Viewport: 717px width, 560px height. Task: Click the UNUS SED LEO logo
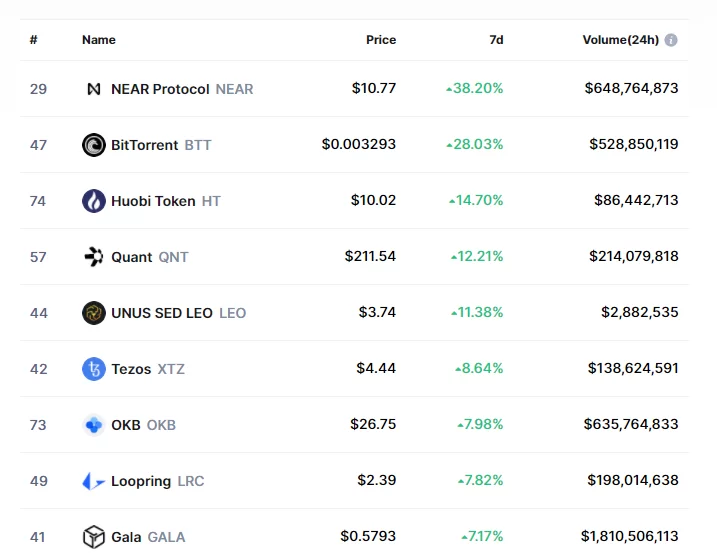[94, 313]
